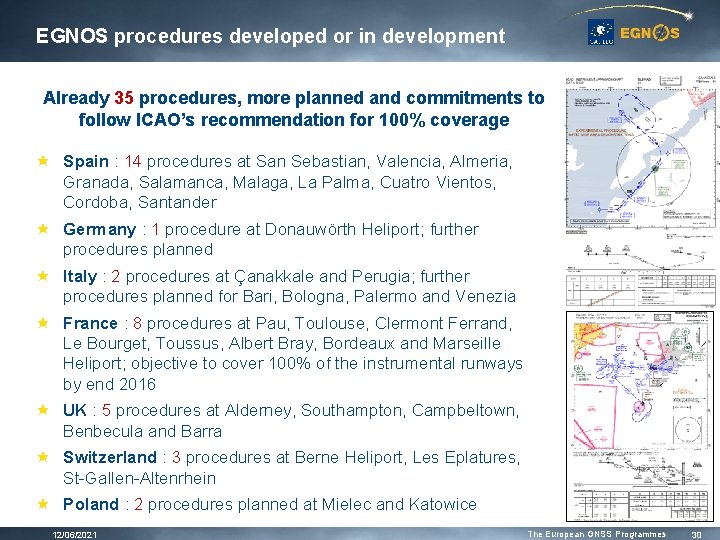This screenshot has width=720, height=540.
Task: Select the red '35' number in the subtitle
Action: click(x=124, y=98)
